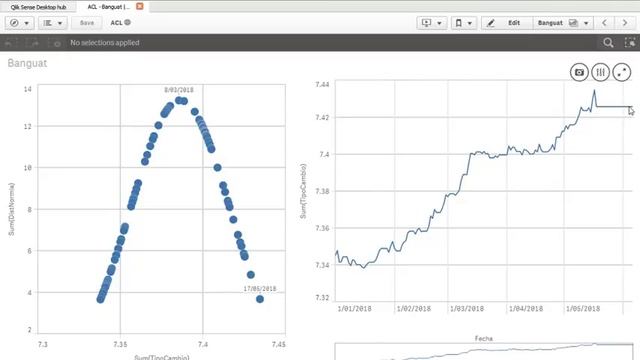
Task: Click the Banguat sheet title
Action: [x=27, y=63]
